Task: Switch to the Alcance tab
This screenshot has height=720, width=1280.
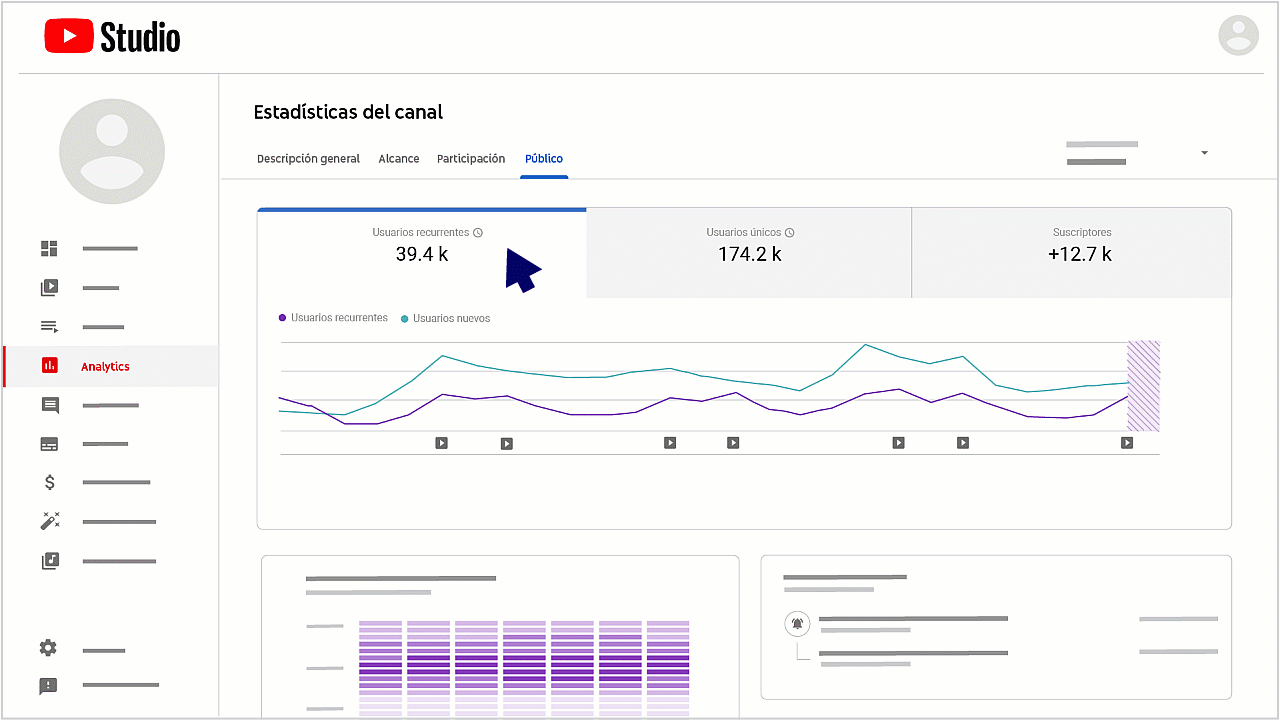Action: (399, 158)
